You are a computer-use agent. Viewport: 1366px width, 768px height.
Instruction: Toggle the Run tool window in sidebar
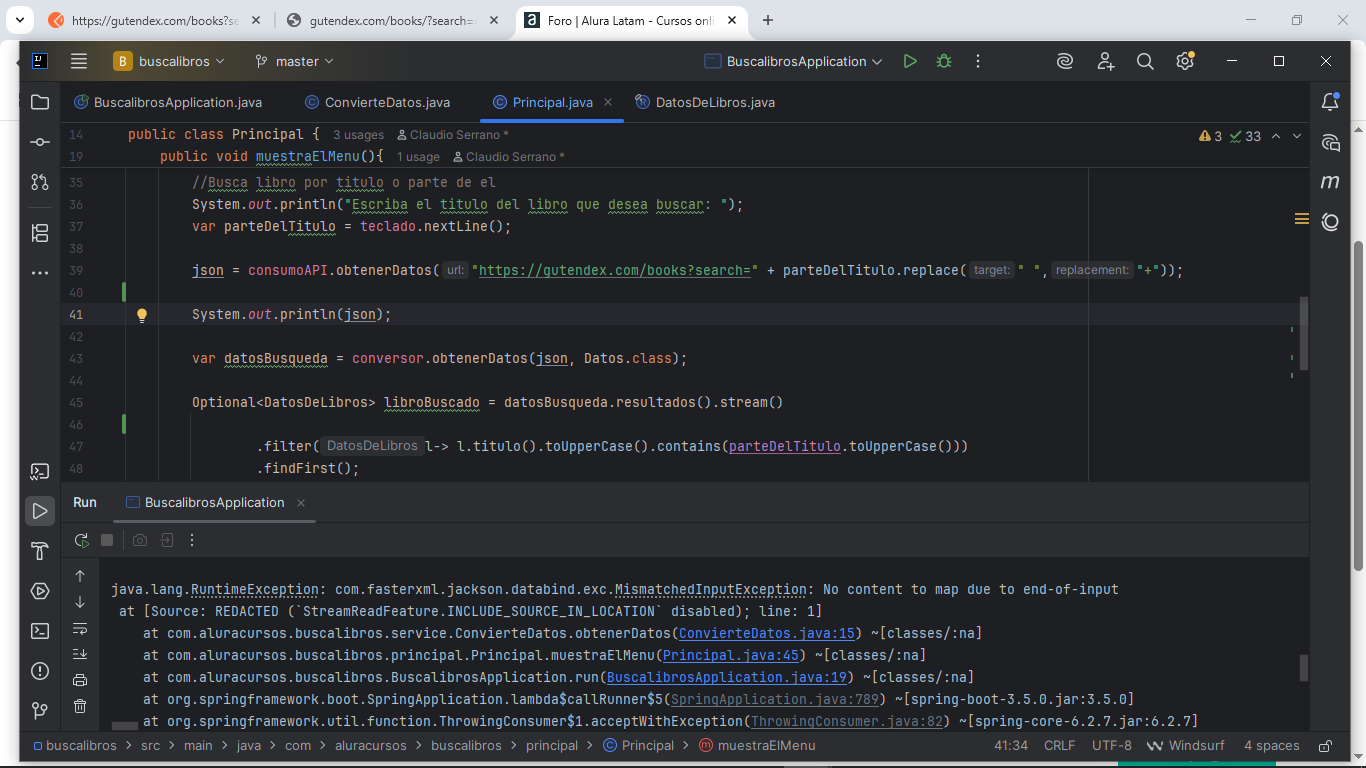coord(40,511)
